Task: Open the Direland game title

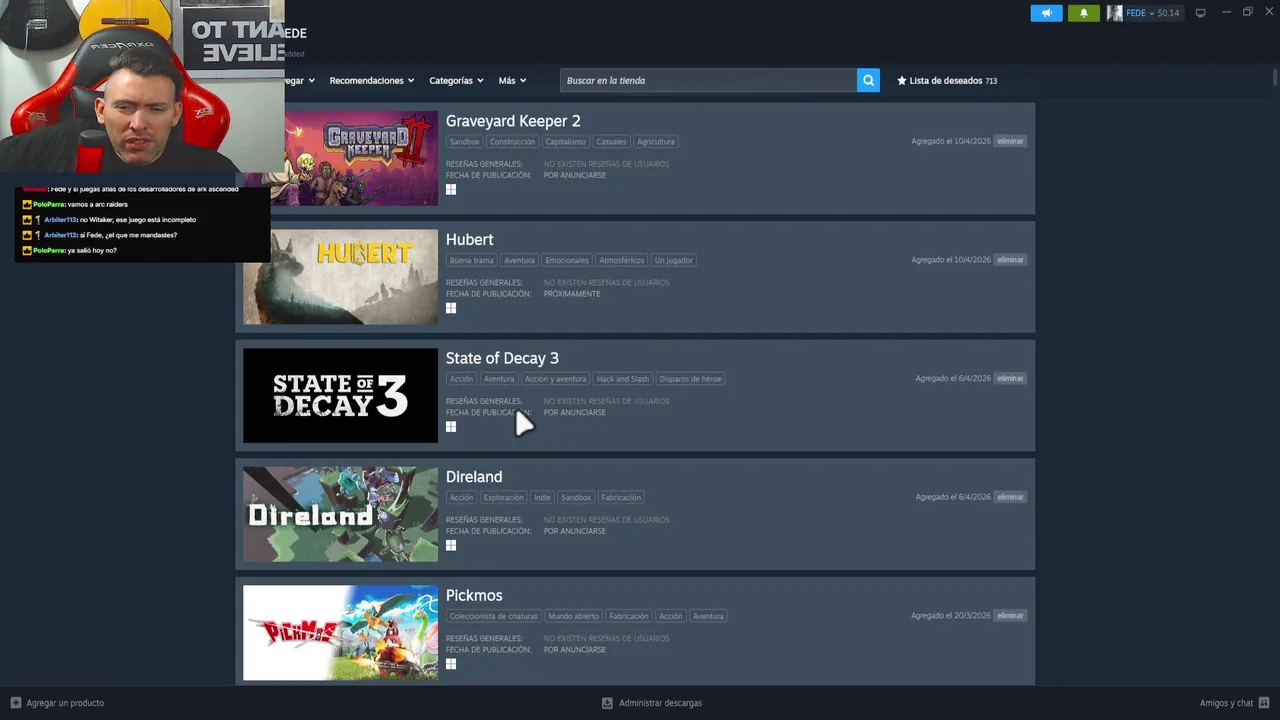Action: pyautogui.click(x=474, y=477)
